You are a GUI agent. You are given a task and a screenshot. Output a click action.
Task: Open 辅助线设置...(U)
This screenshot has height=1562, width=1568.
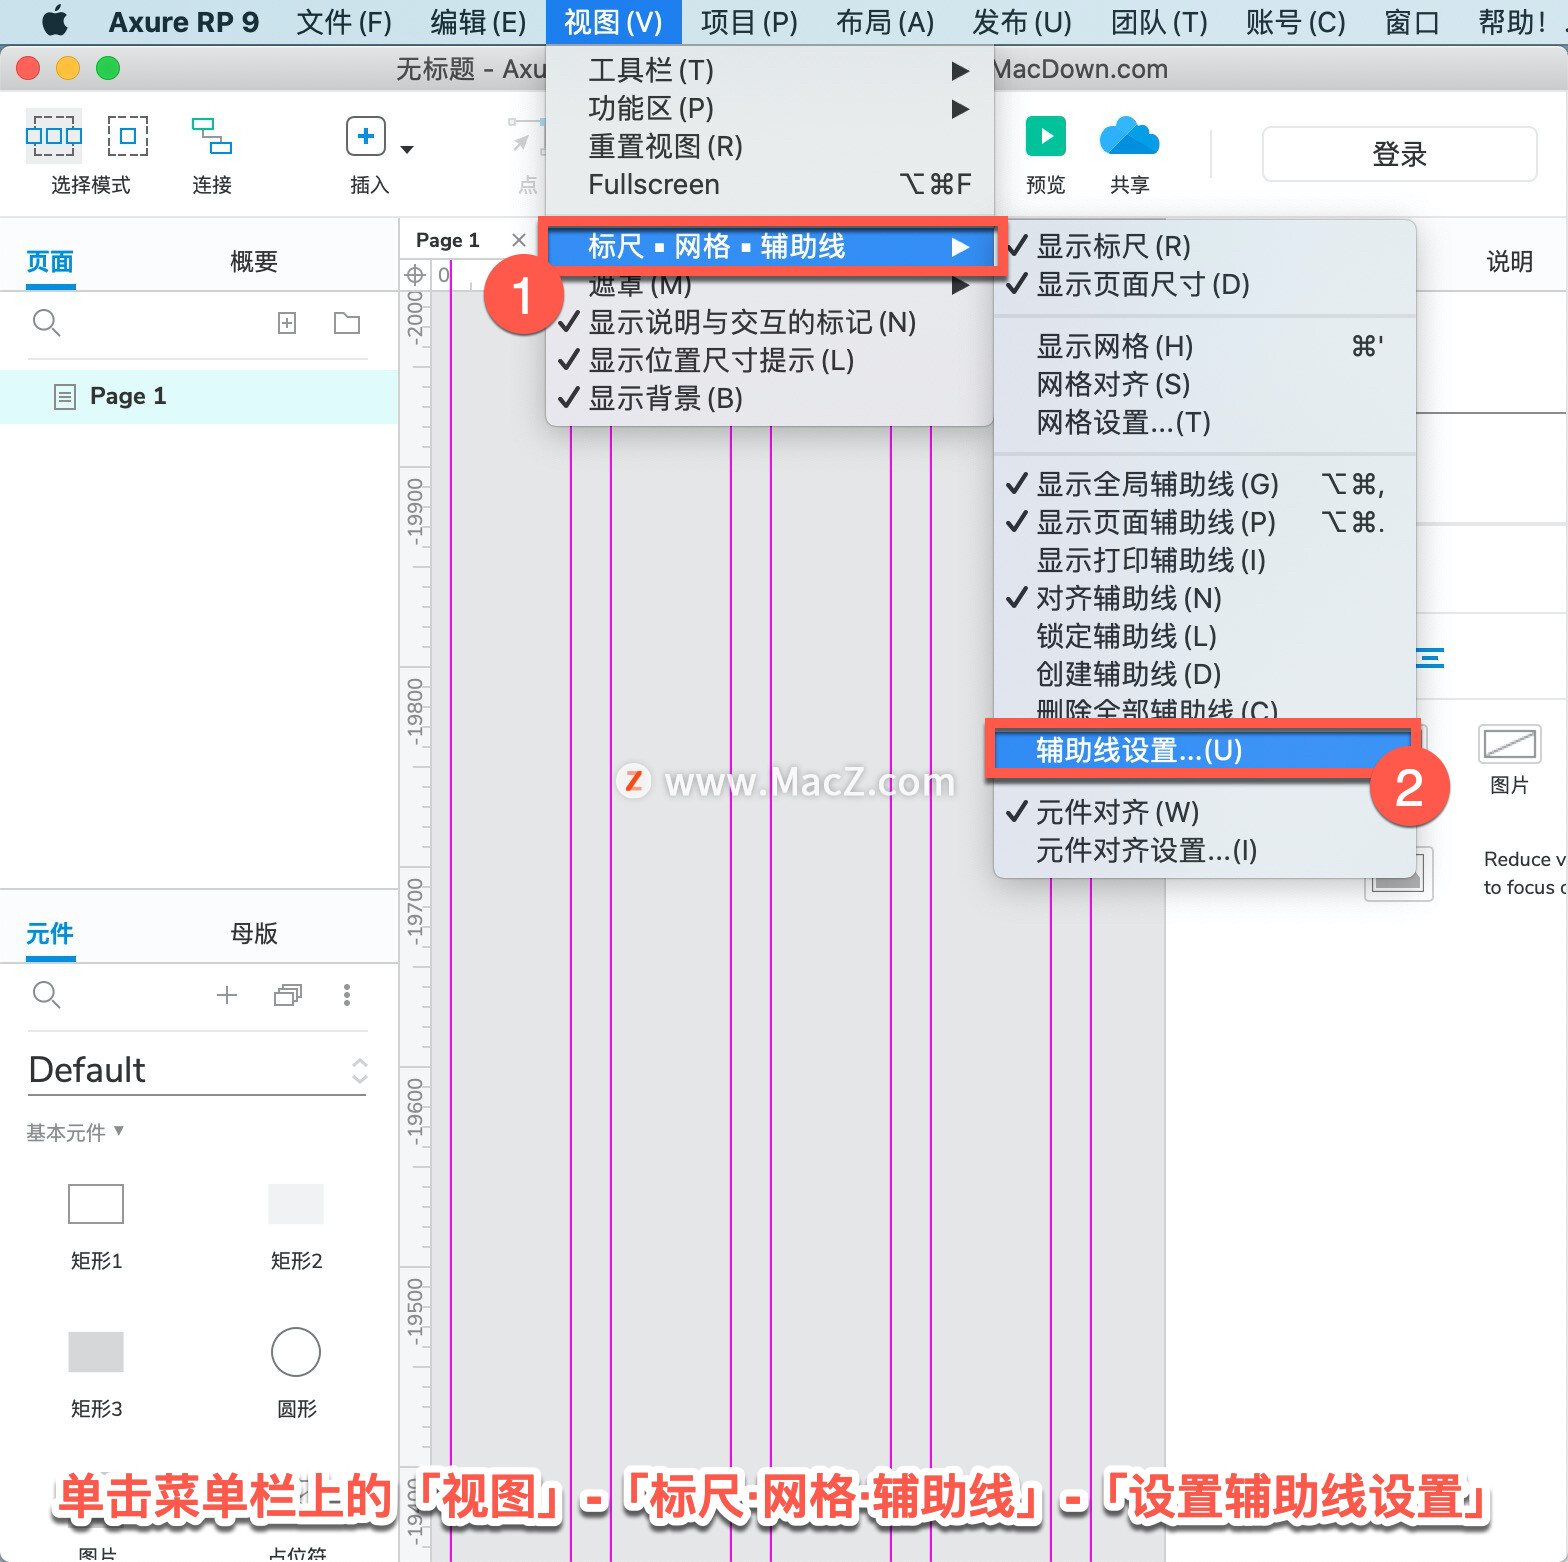click(x=1203, y=750)
